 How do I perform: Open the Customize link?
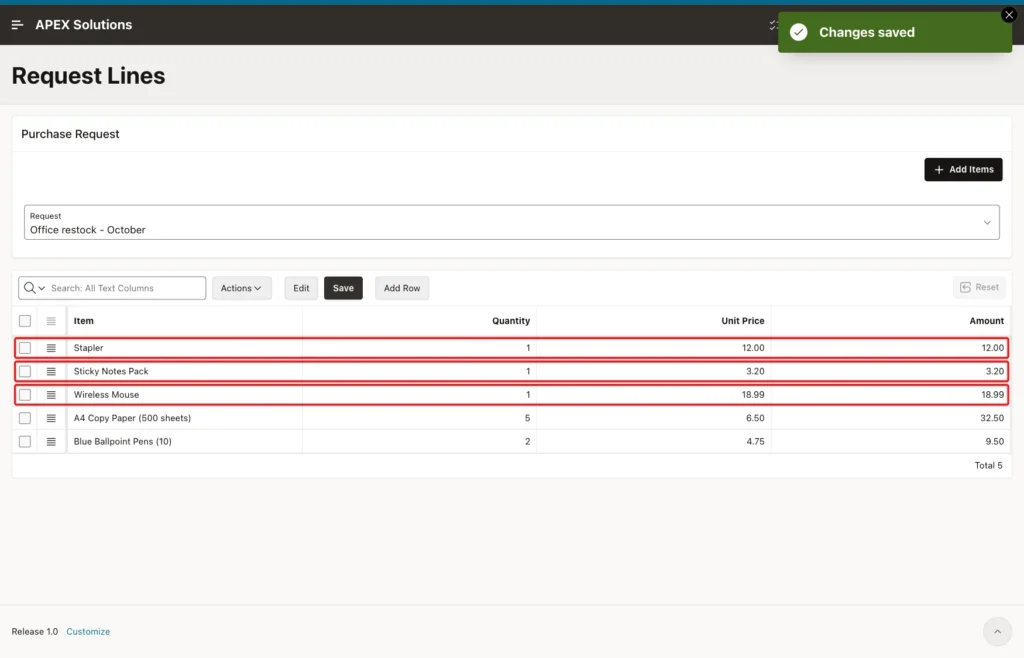pyautogui.click(x=88, y=631)
